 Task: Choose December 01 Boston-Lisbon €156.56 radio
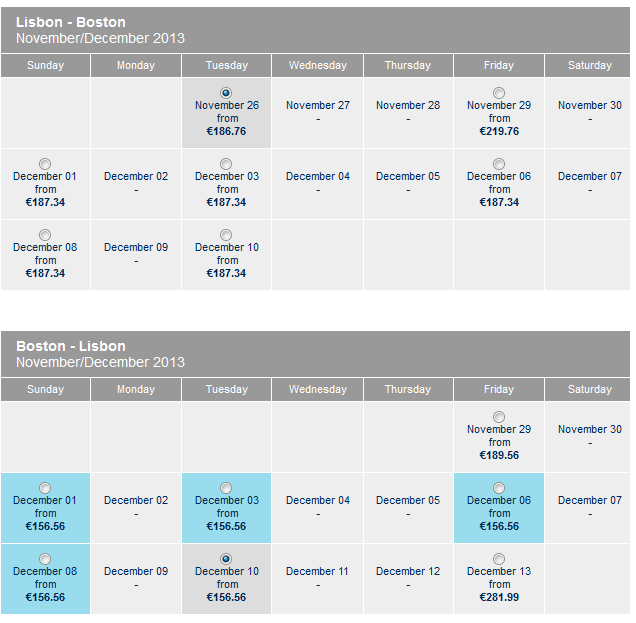[x=45, y=488]
